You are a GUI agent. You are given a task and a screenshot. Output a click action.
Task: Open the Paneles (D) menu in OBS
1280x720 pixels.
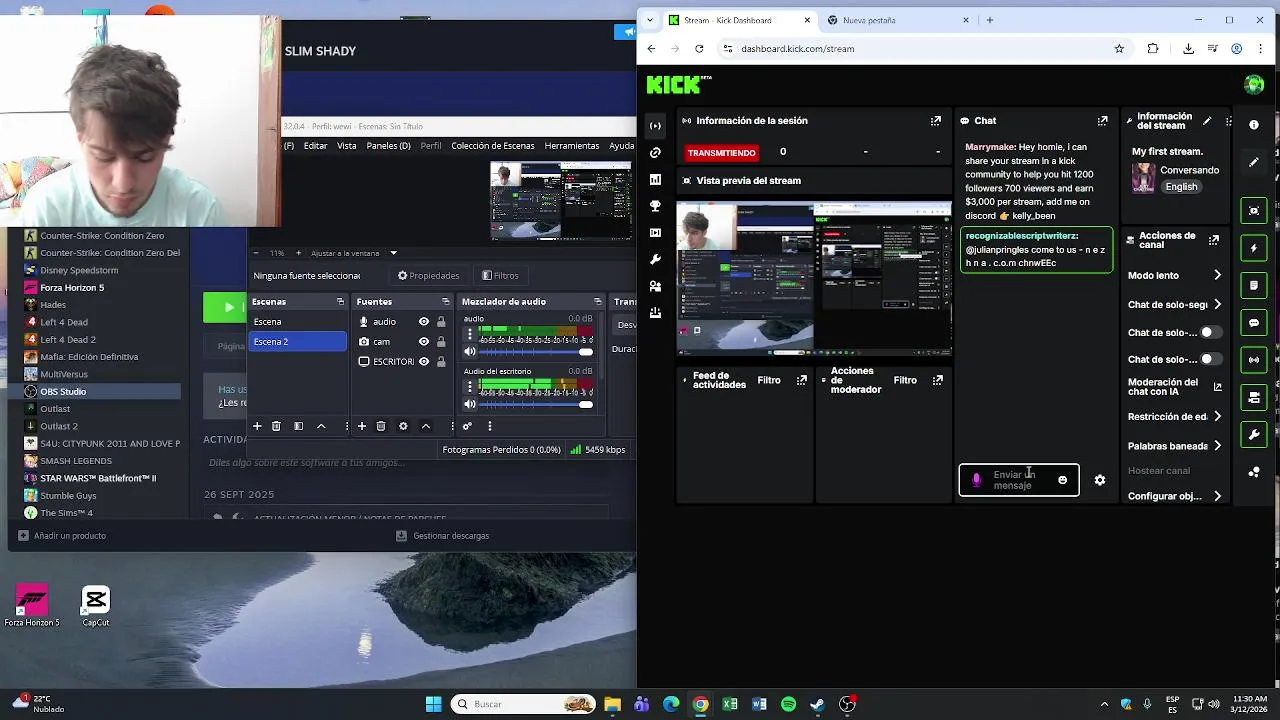[x=388, y=146]
